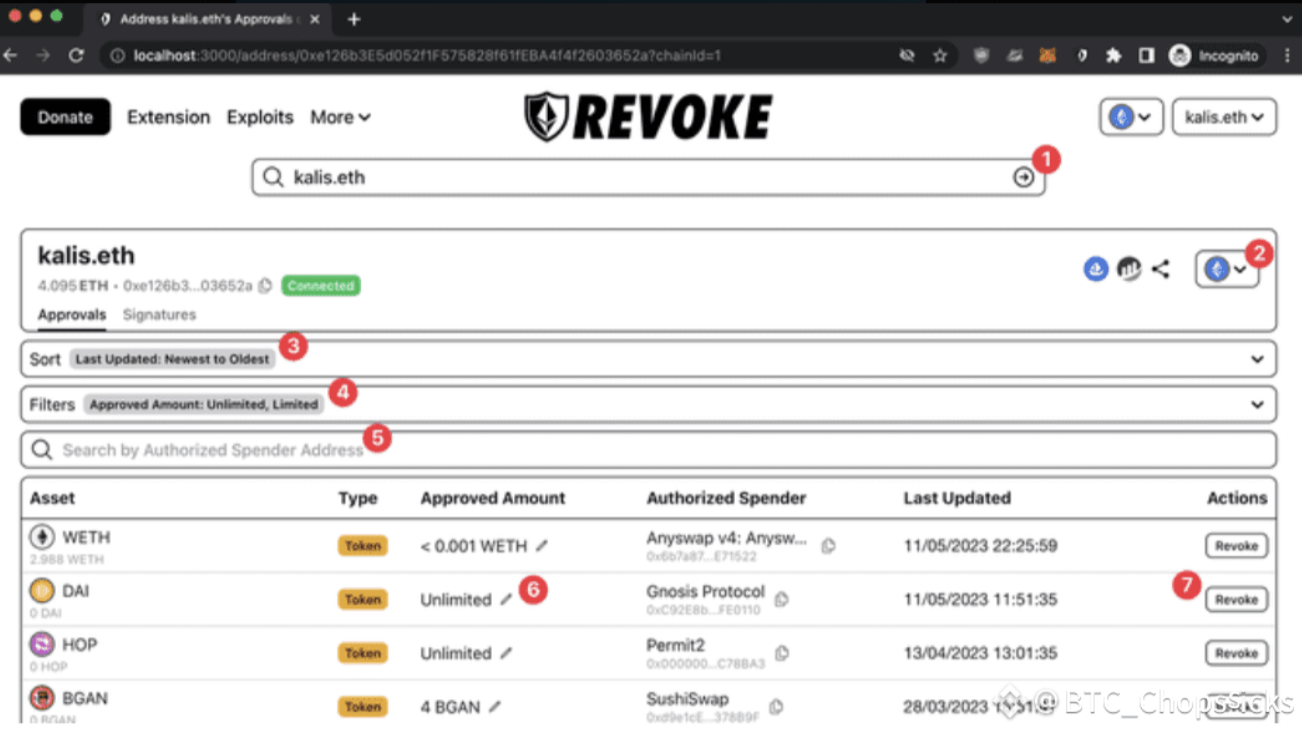Open the browser Extensions puzzle icon
The height and width of the screenshot is (731, 1302).
pyautogui.click(x=1113, y=56)
